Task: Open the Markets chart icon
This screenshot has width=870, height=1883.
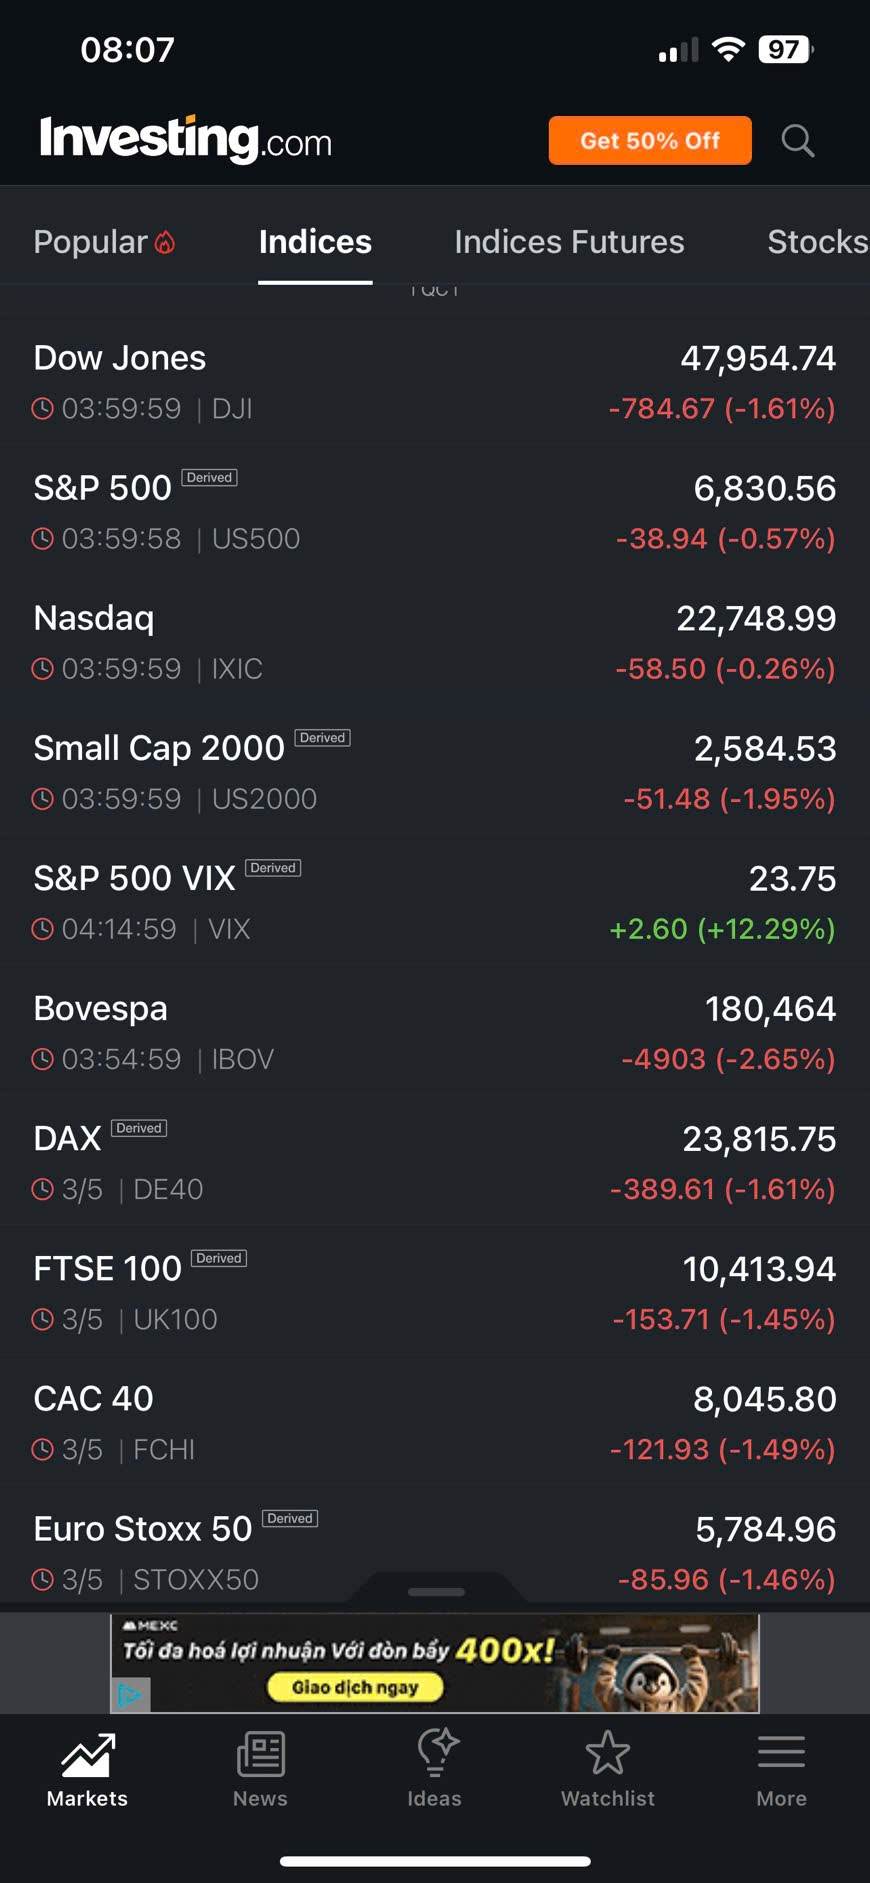Action: tap(88, 1755)
